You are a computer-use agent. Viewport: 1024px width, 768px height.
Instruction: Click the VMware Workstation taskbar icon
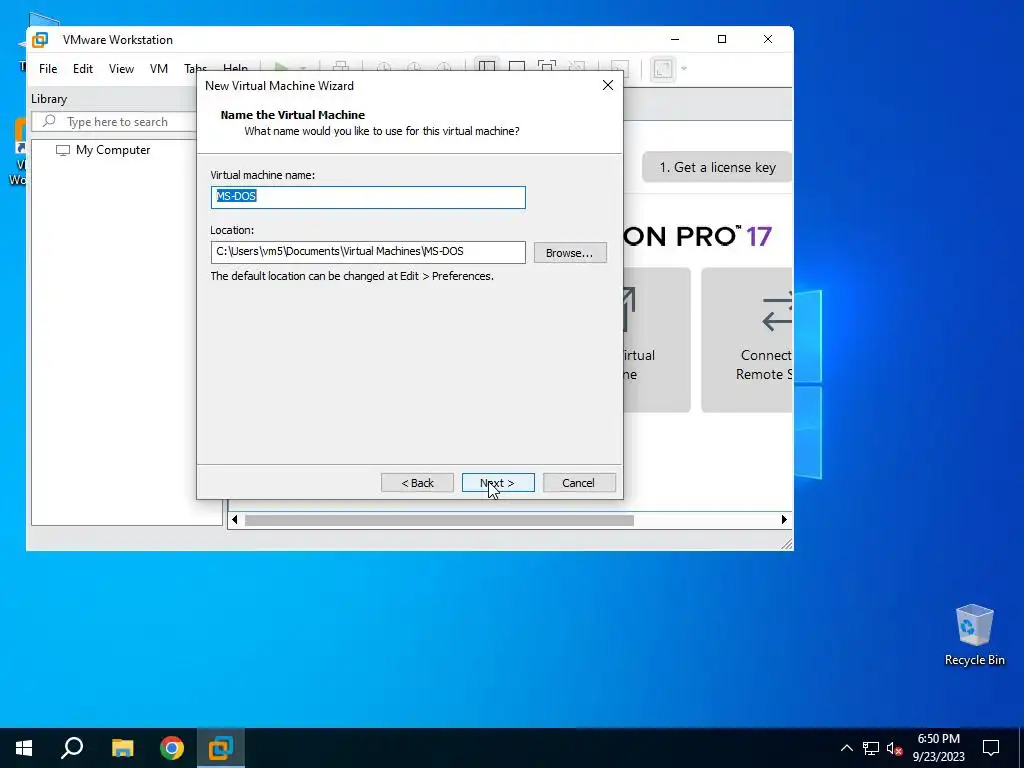[221, 748]
